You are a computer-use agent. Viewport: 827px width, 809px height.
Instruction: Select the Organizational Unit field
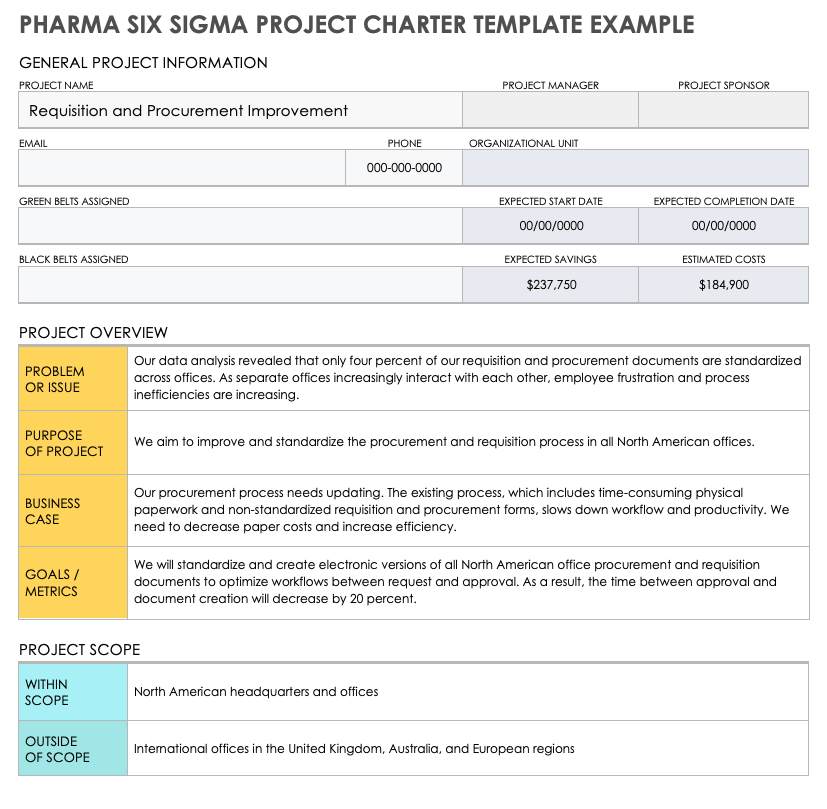click(635, 168)
